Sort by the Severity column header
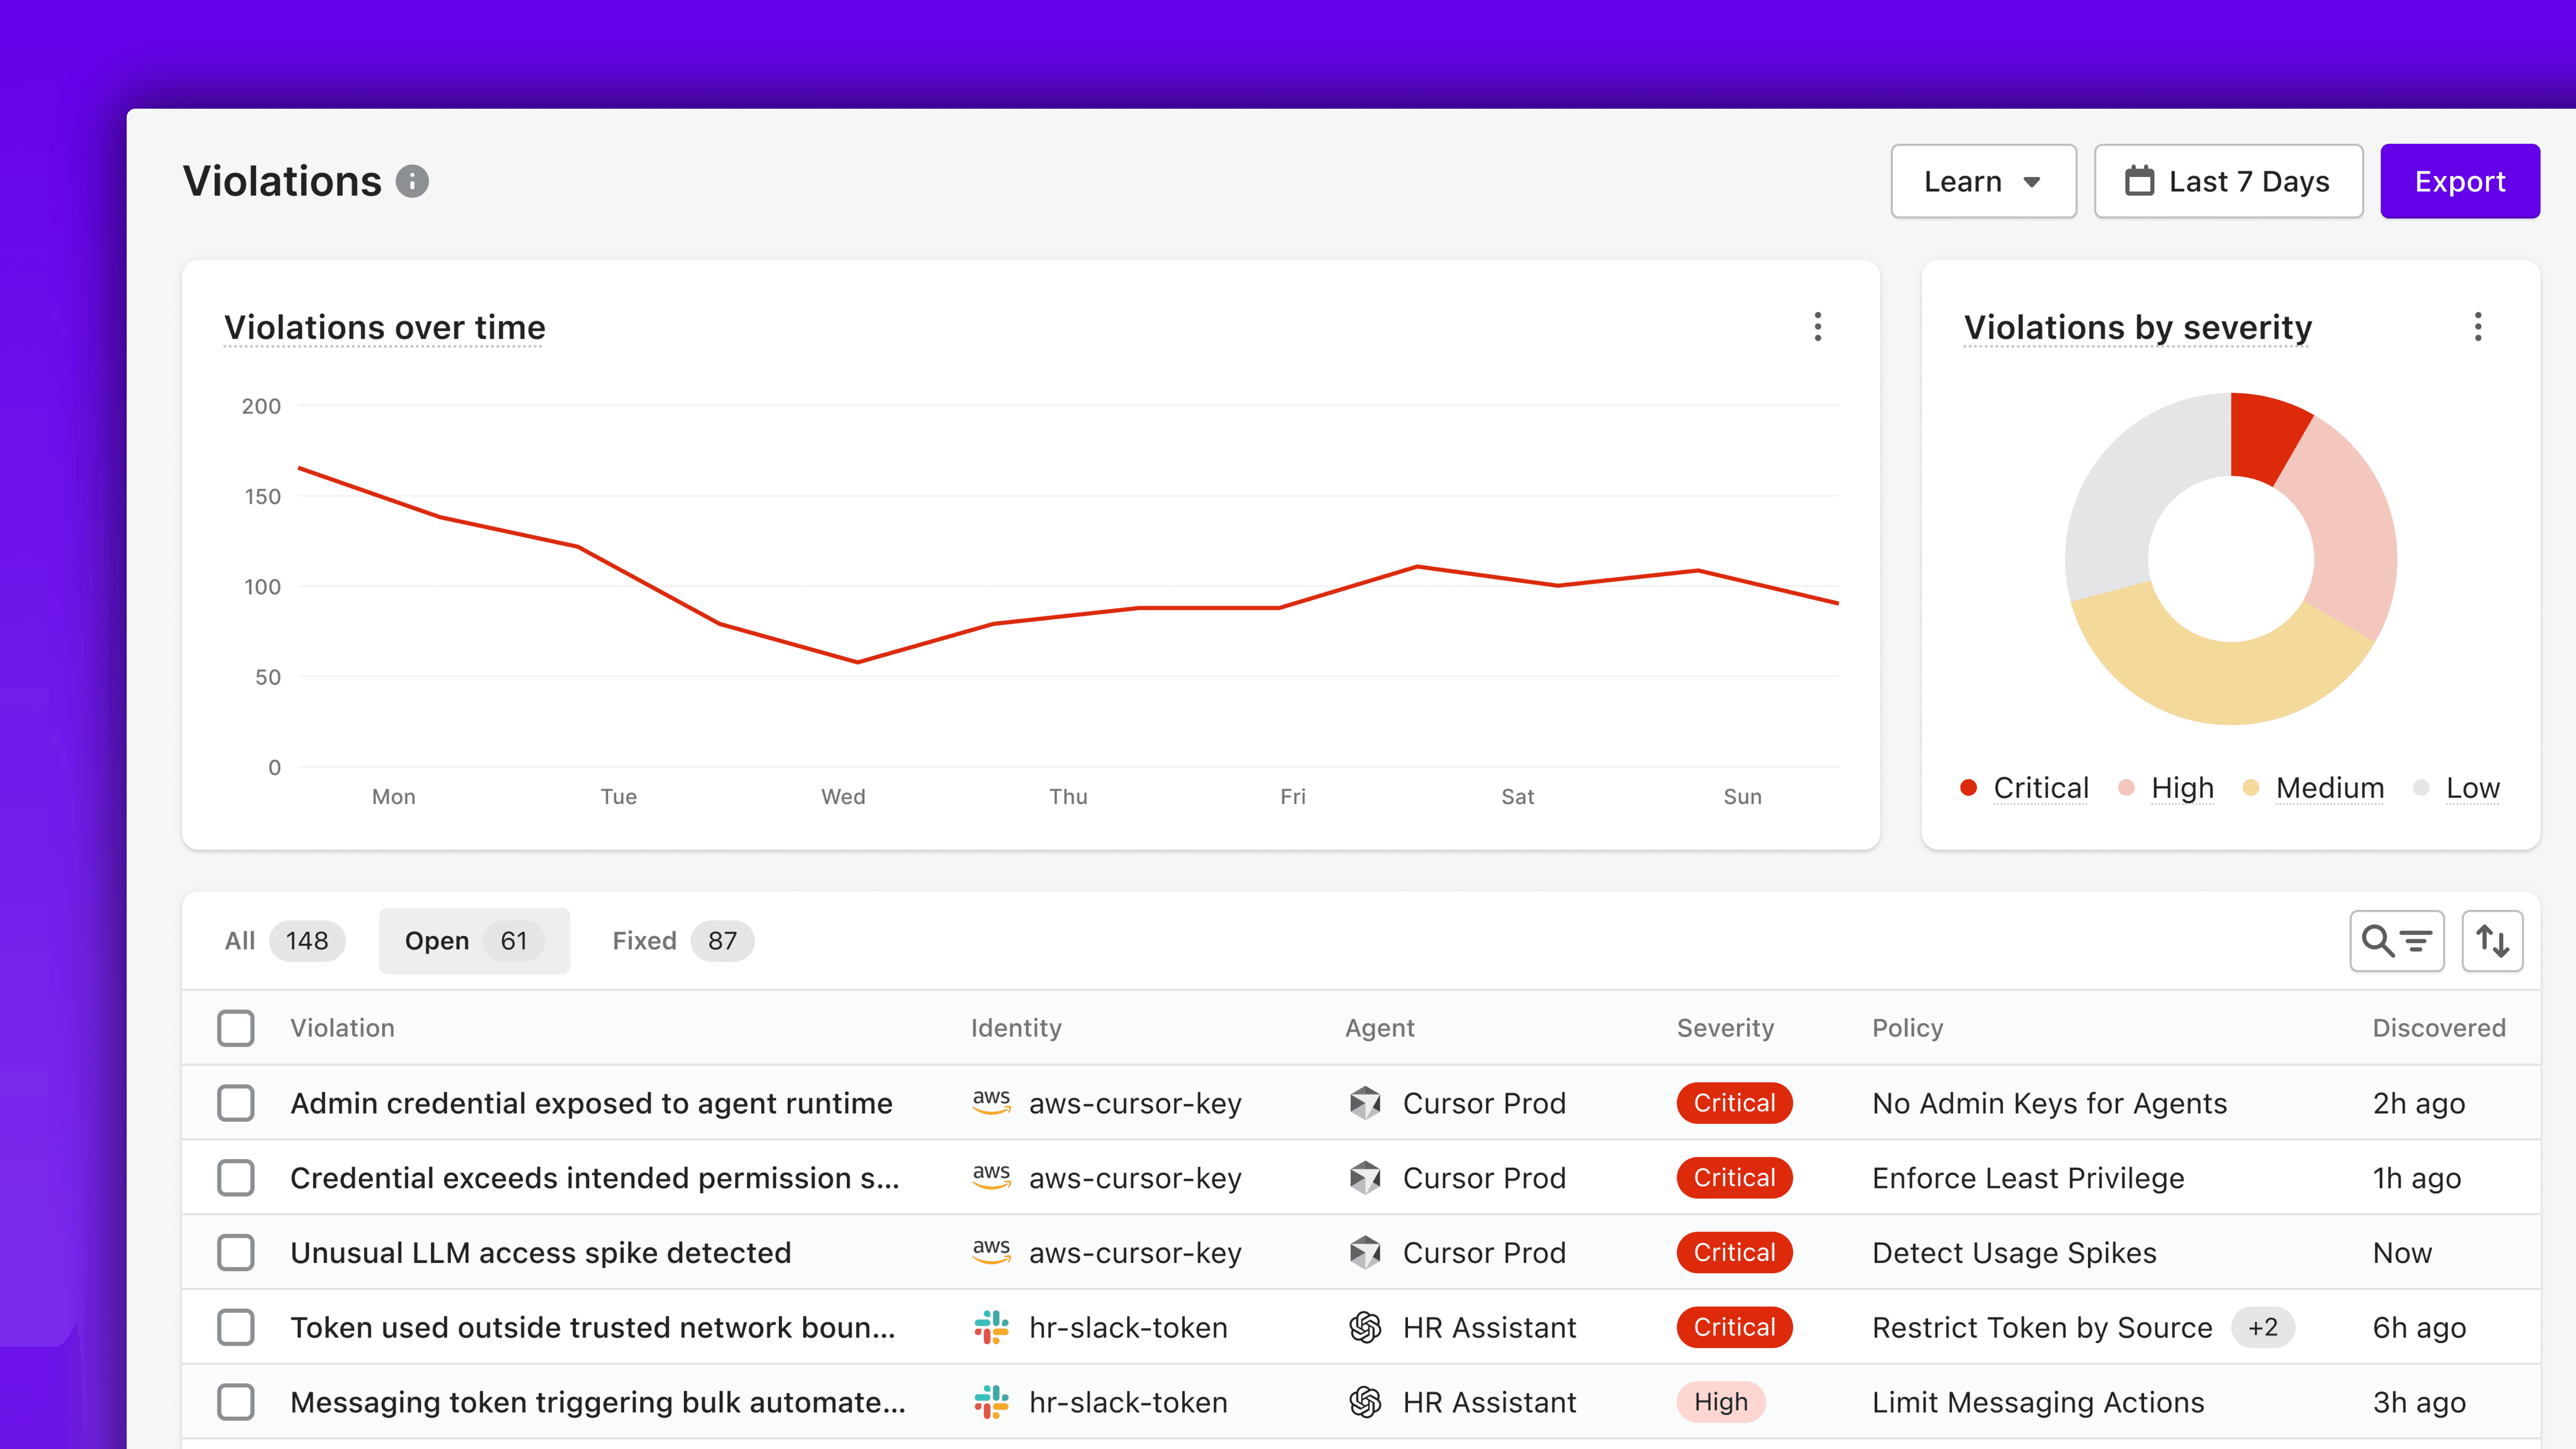2576x1449 pixels. 1725,1028
